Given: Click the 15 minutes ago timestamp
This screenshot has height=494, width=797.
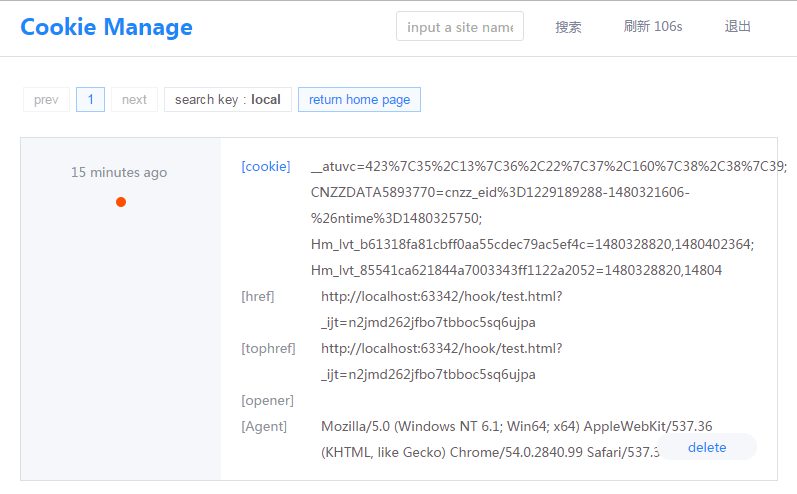Looking at the screenshot, I should (x=119, y=172).
